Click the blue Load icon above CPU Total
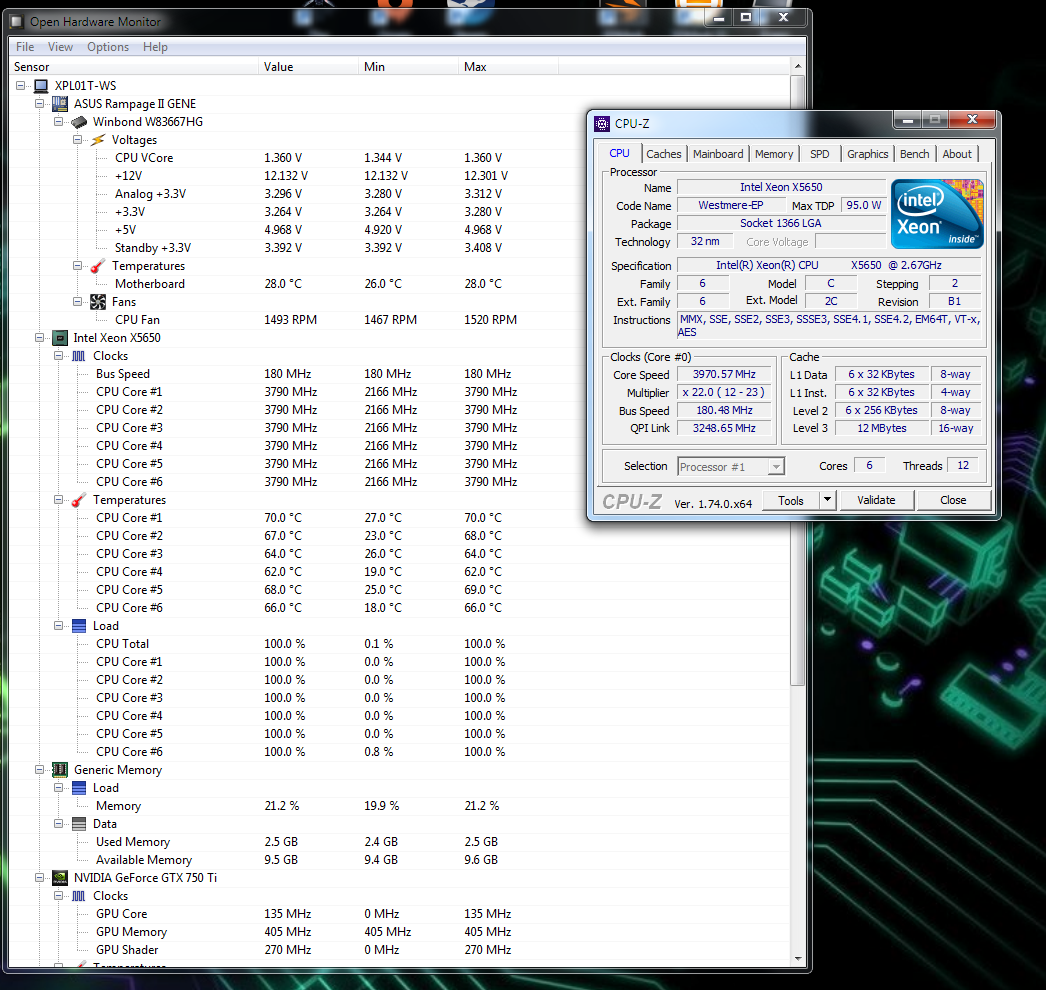The image size is (1046, 990). [79, 626]
